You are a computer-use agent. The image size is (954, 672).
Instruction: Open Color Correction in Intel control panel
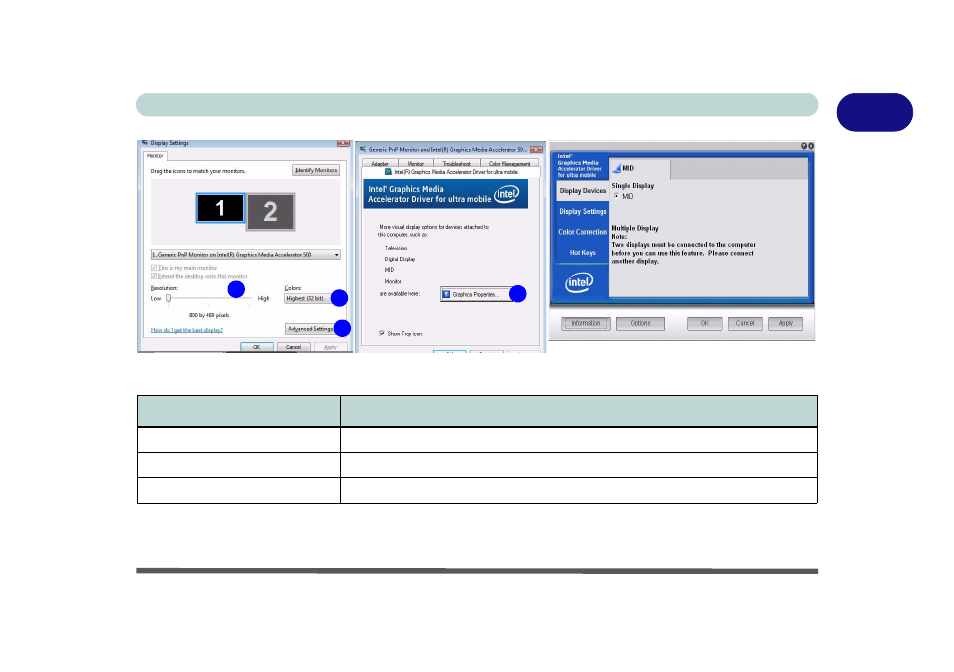582,232
